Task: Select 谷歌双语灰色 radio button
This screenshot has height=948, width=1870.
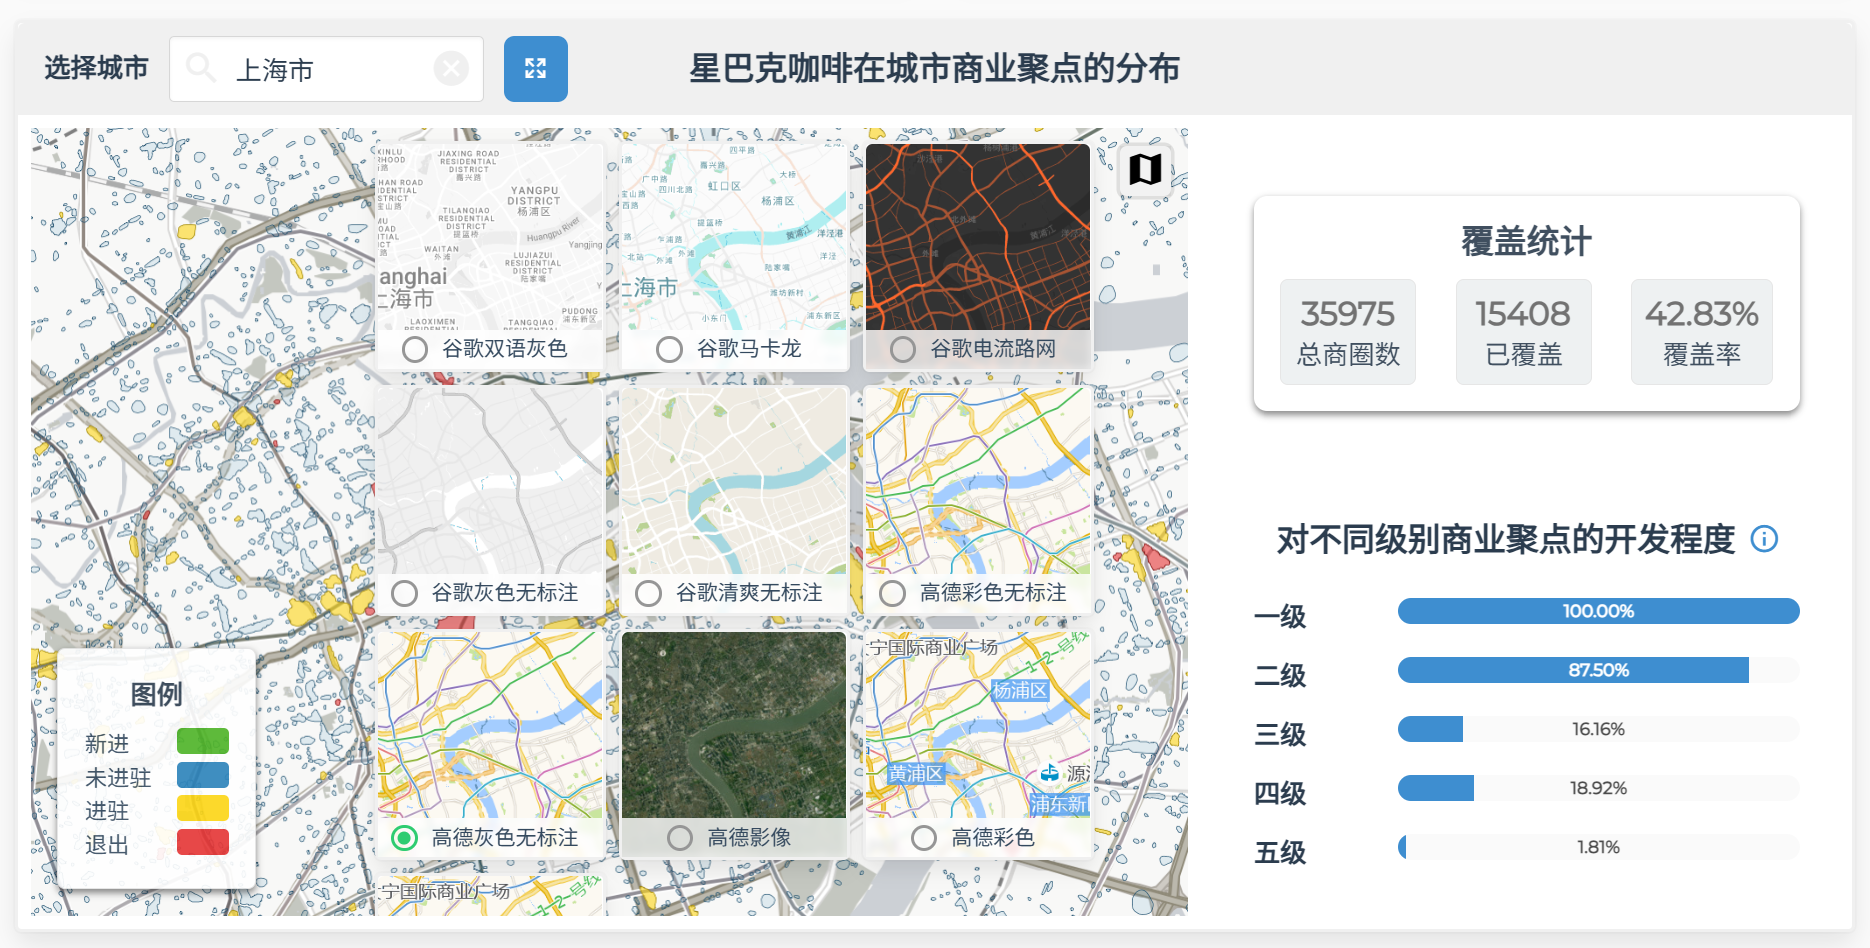Action: pyautogui.click(x=415, y=349)
